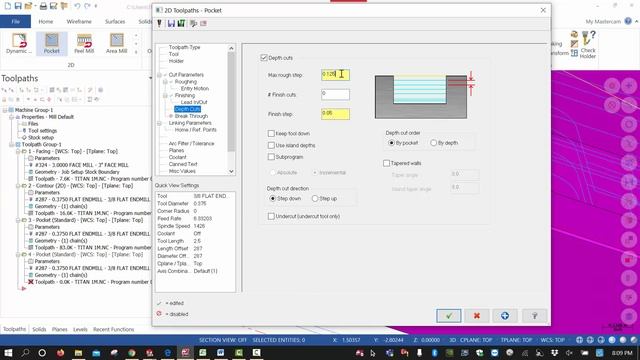Screen dimensions: 640x360
Task: Collapse the Properties - Mill Default node
Action: (x=11, y=117)
